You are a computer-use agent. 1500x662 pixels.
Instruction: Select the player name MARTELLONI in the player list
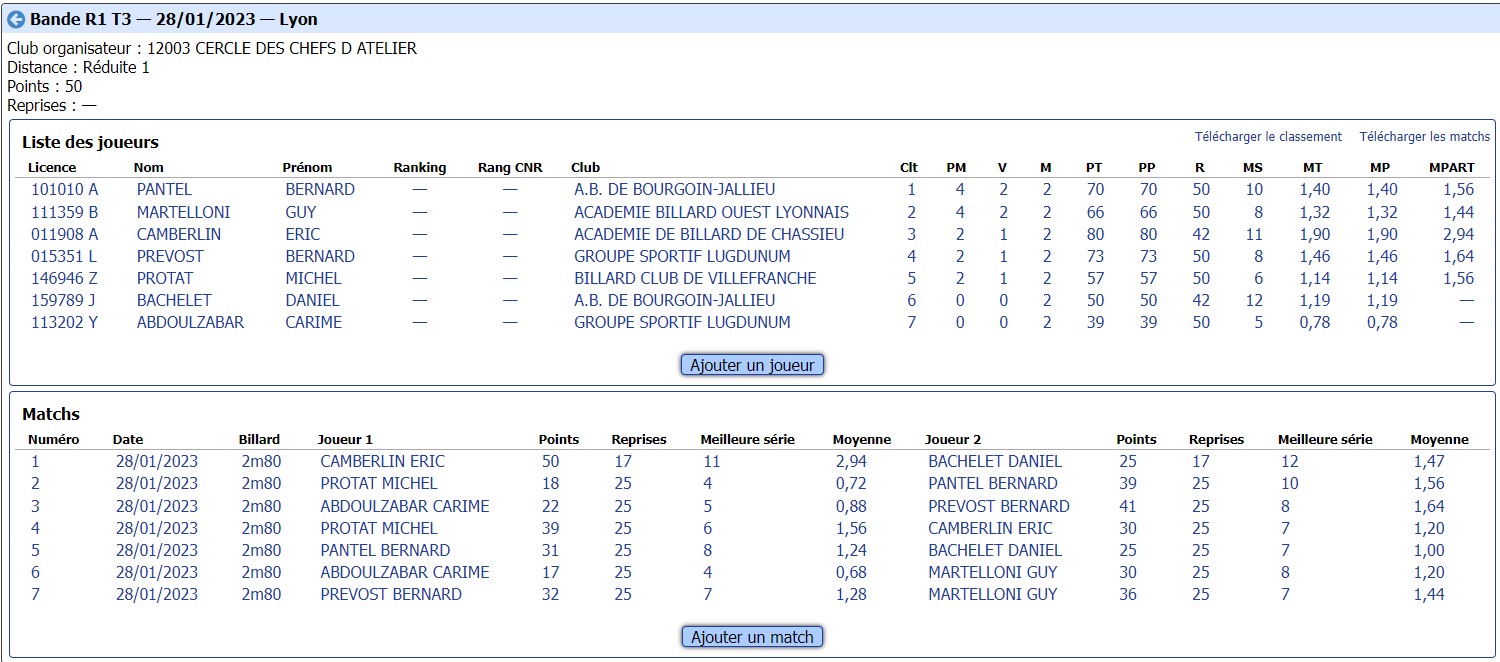coord(183,212)
